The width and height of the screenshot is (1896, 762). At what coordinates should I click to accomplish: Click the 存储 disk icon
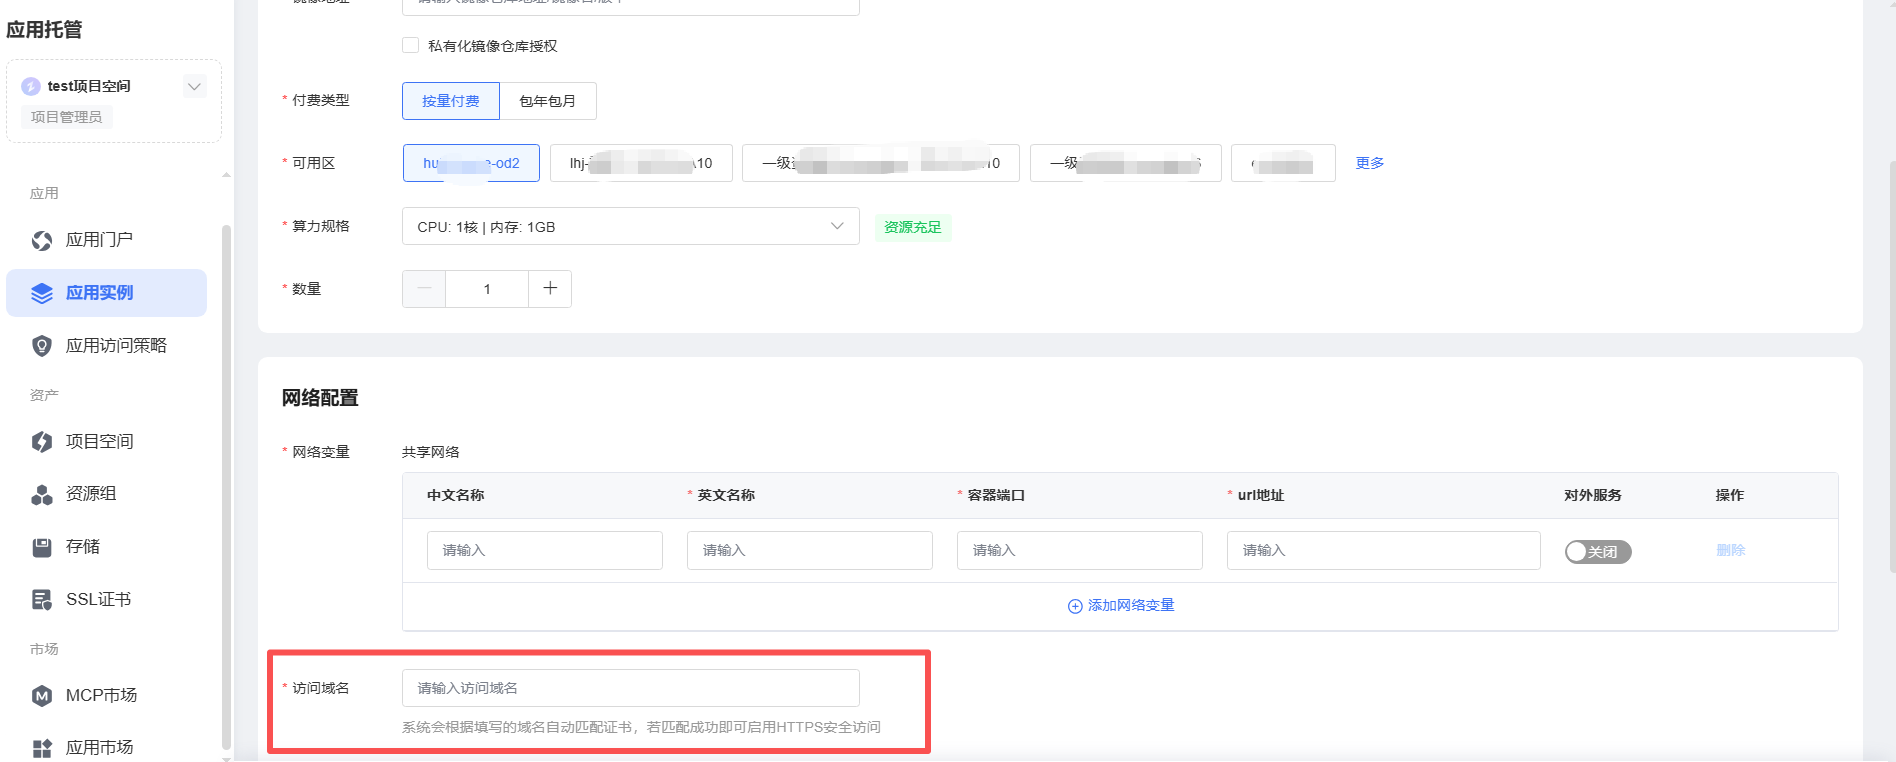click(x=42, y=547)
